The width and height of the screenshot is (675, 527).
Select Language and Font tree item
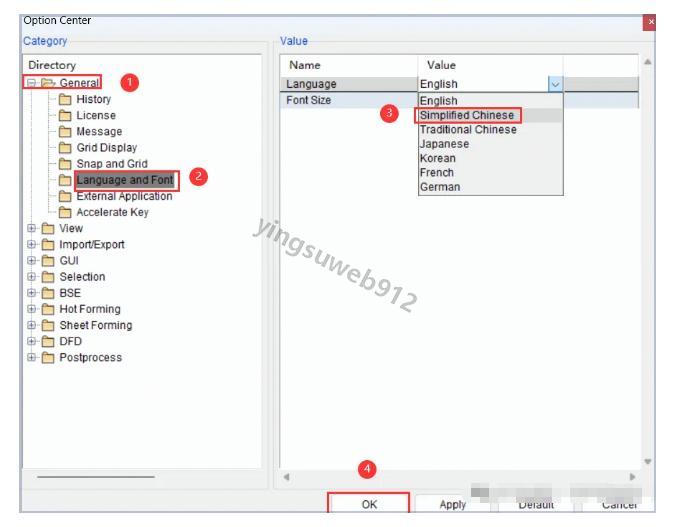[125, 180]
